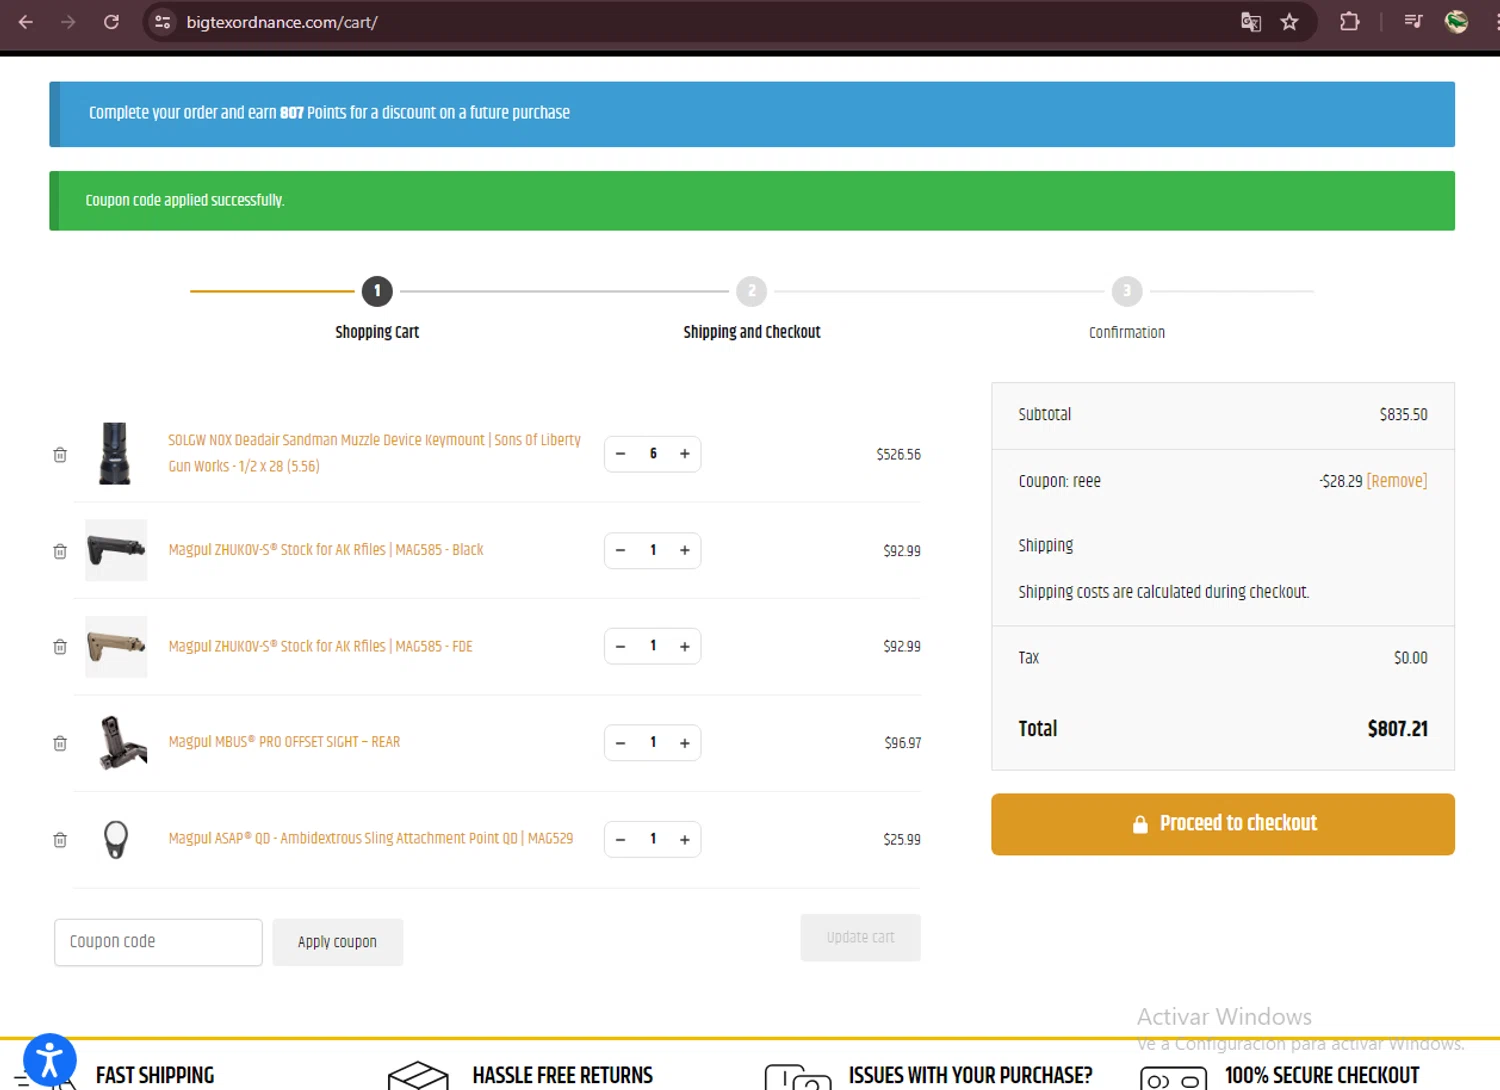This screenshot has height=1090, width=1500.
Task: Decrease SOLGW NOX muzzle device quantity
Action: point(621,454)
